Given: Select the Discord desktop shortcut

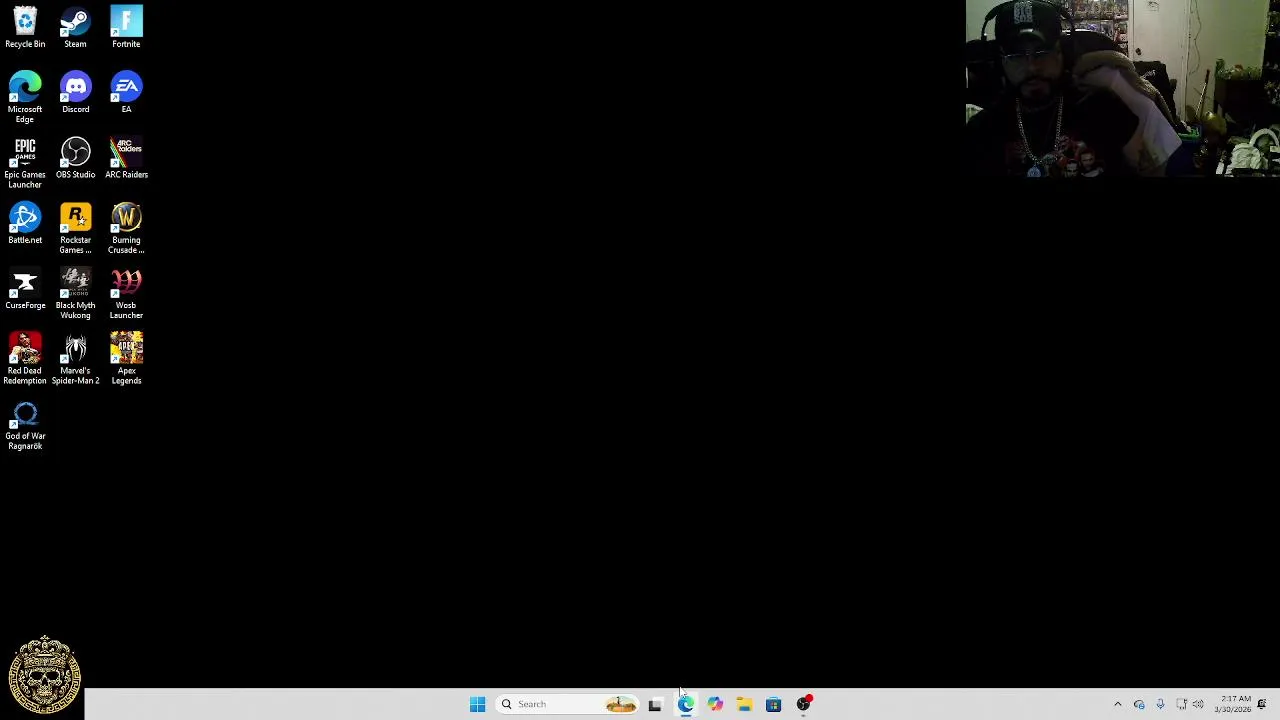Looking at the screenshot, I should tap(75, 93).
